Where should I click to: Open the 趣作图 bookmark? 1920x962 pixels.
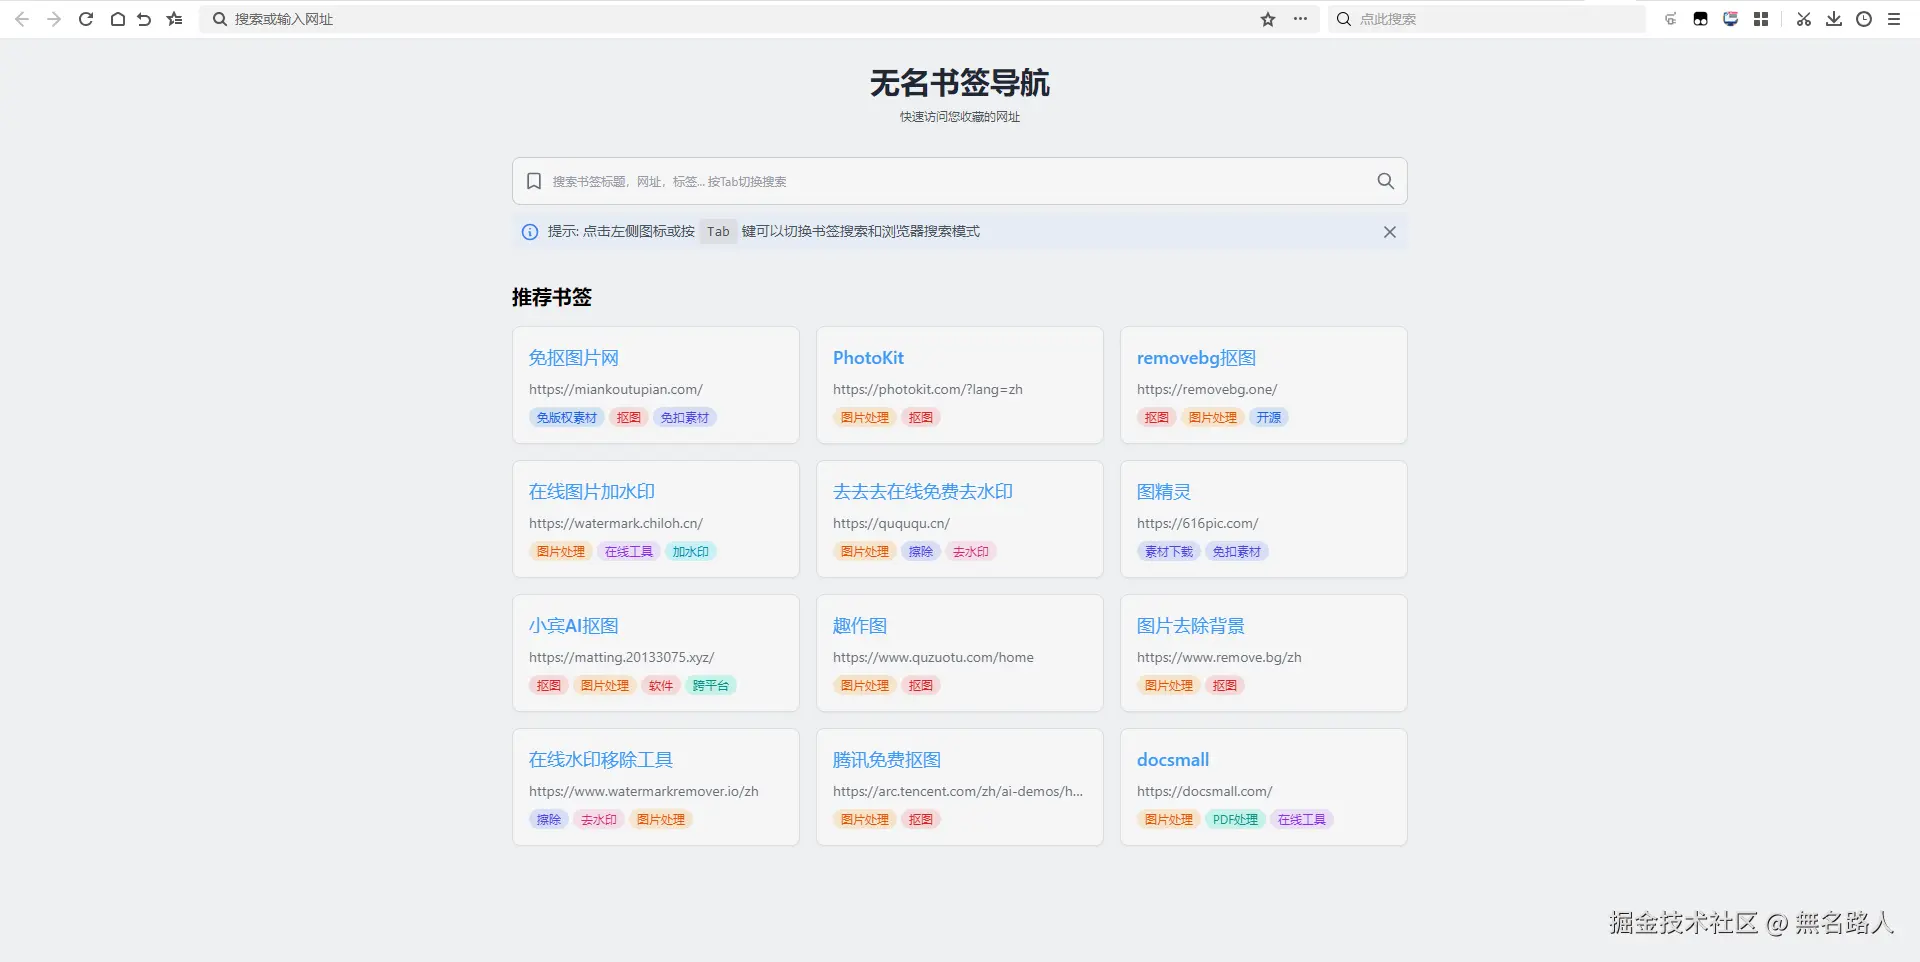pos(860,626)
